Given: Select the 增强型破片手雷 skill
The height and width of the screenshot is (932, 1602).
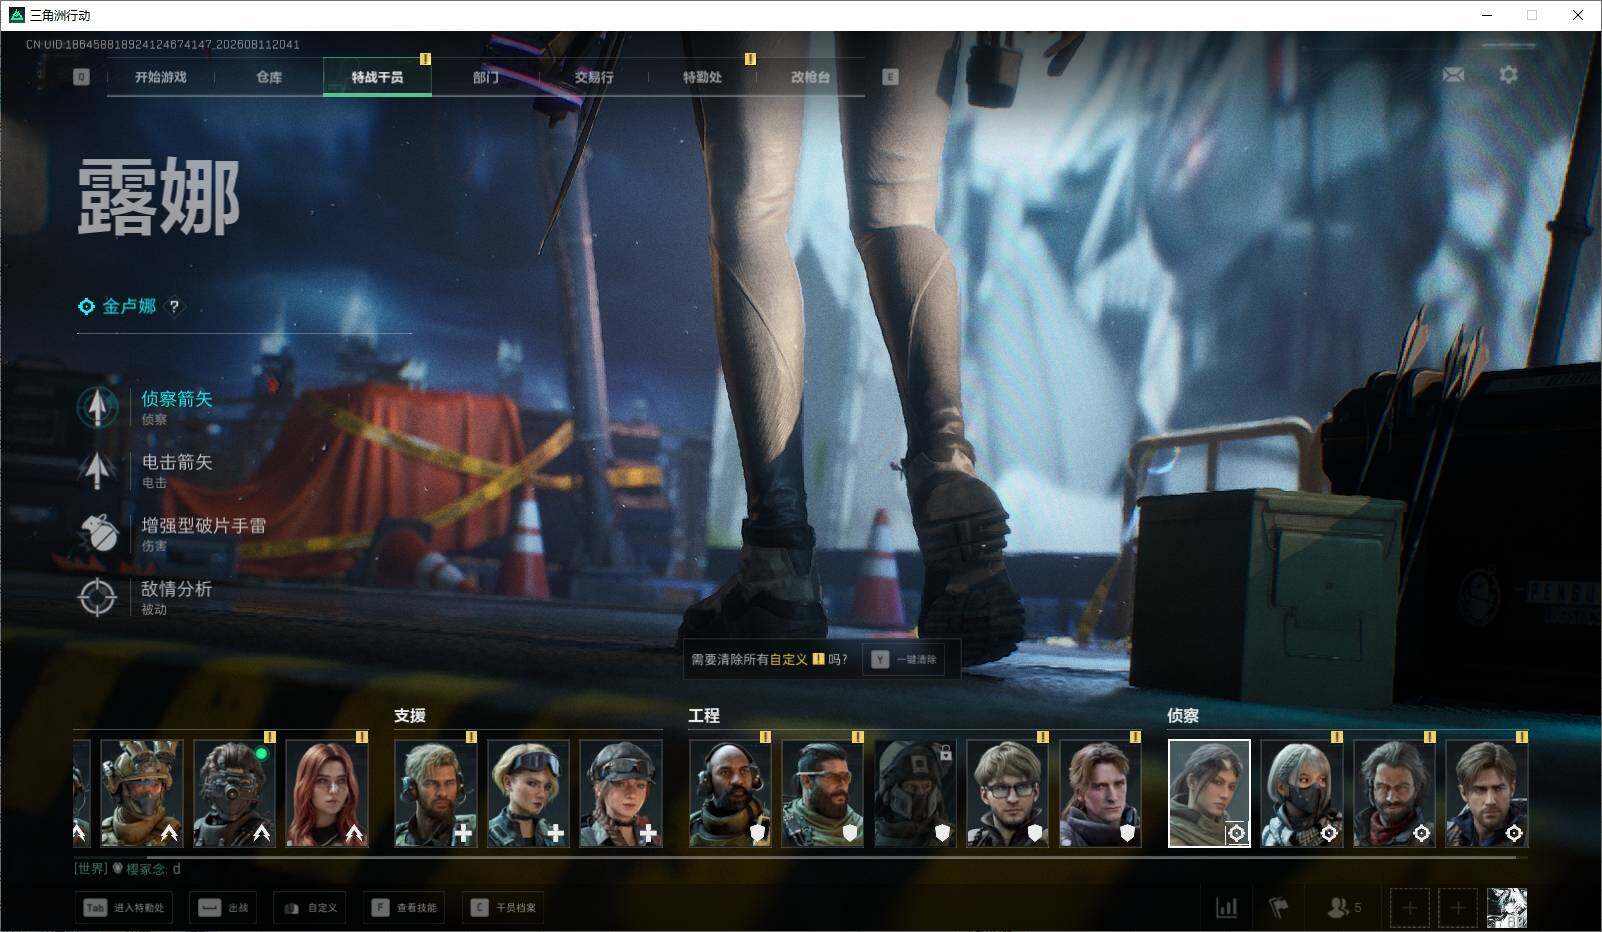Looking at the screenshot, I should coord(172,534).
